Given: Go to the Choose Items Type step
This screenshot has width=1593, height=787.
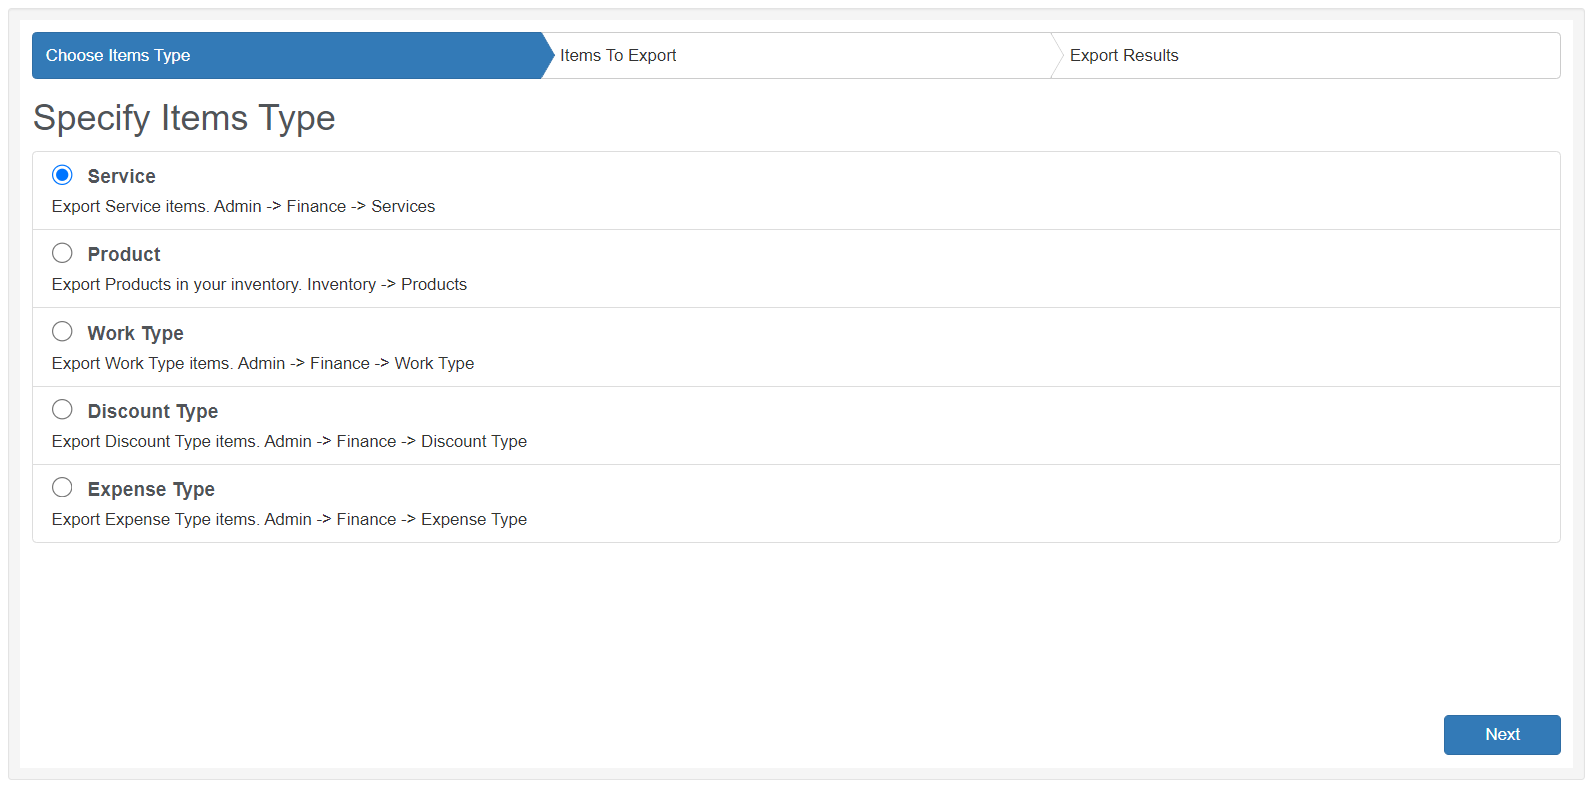Looking at the screenshot, I should tap(118, 56).
